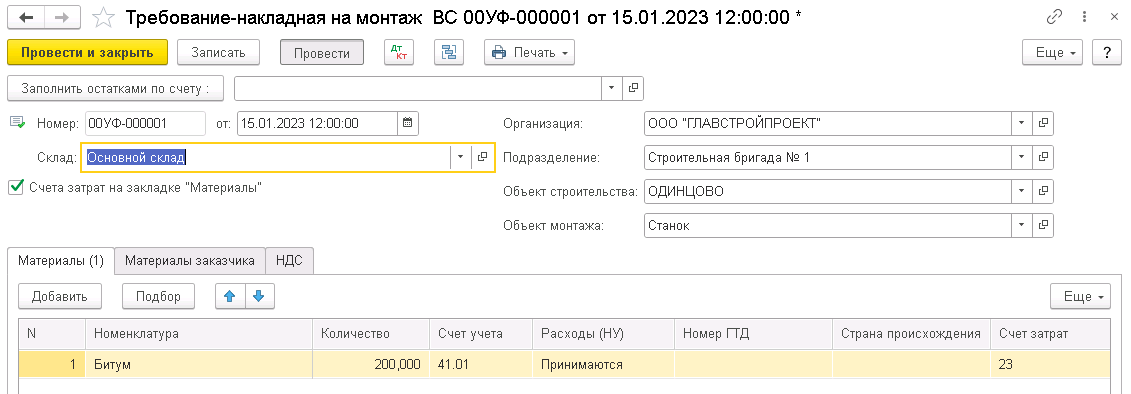The height and width of the screenshot is (394, 1131).
Task: Switch to Материалы (1) tab
Action: pos(61,261)
